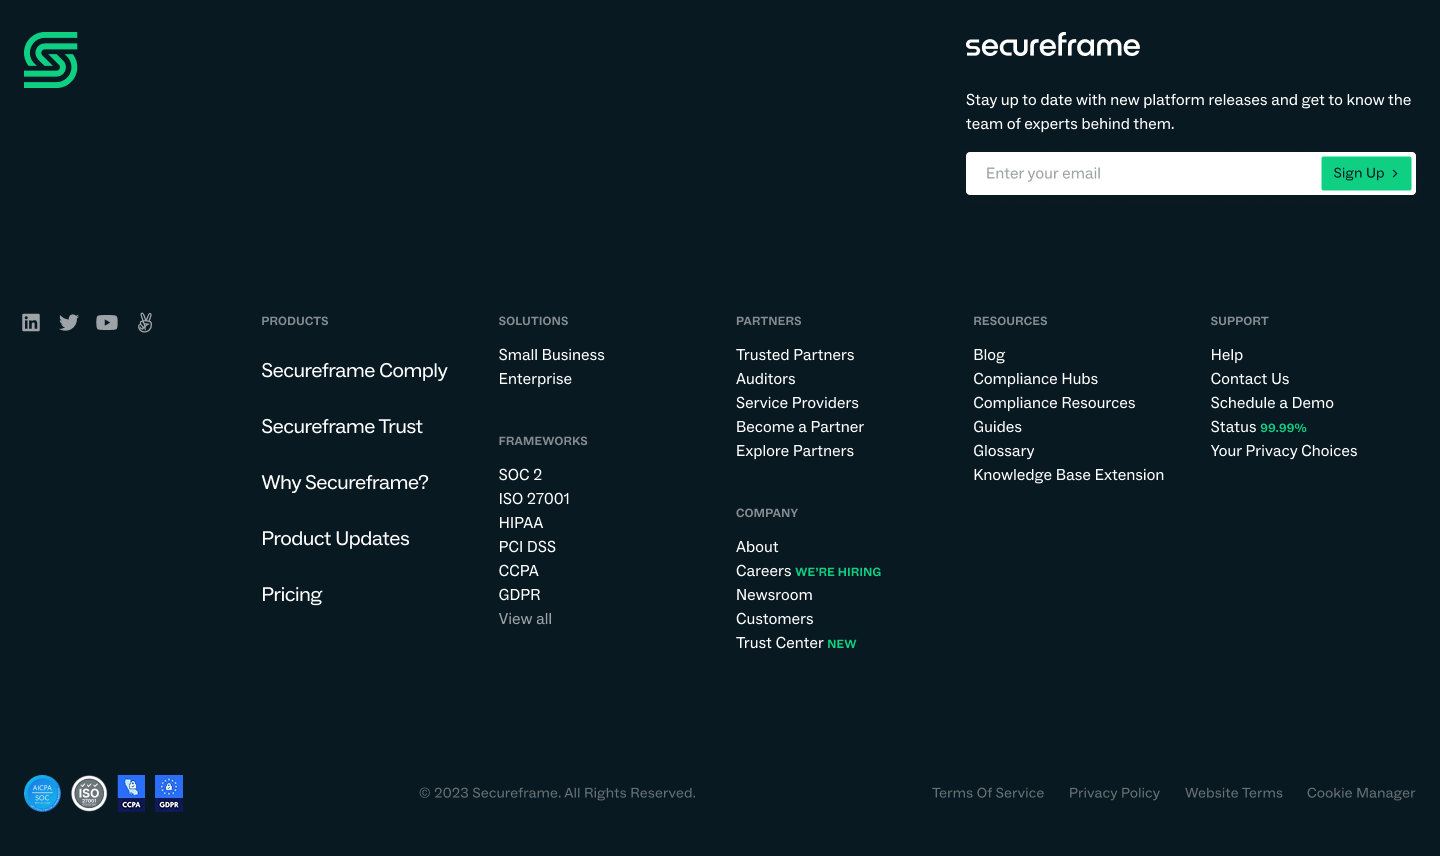The image size is (1440, 856).
Task: Go to Compliance Hubs page
Action: click(1035, 379)
